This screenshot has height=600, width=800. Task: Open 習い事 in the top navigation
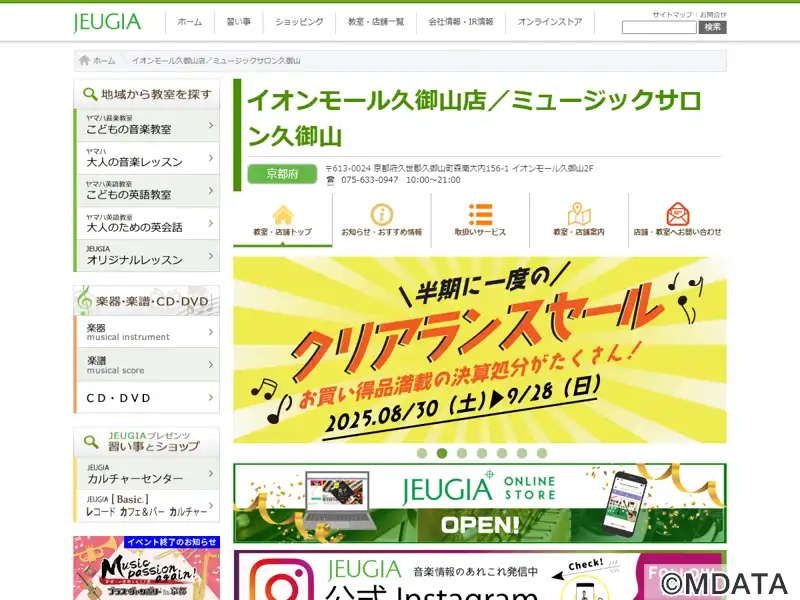[x=239, y=22]
